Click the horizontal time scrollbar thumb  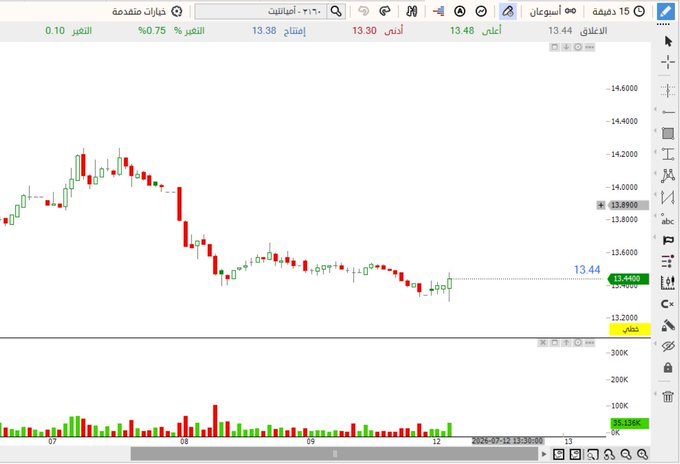click(334, 454)
